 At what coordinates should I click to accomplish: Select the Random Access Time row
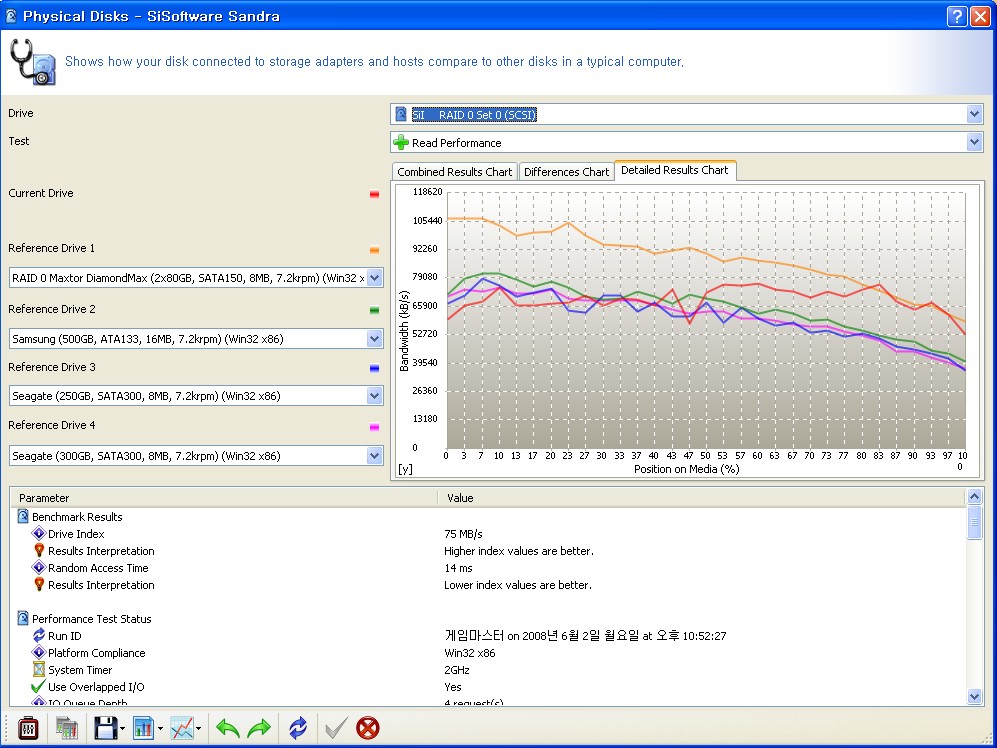488,567
